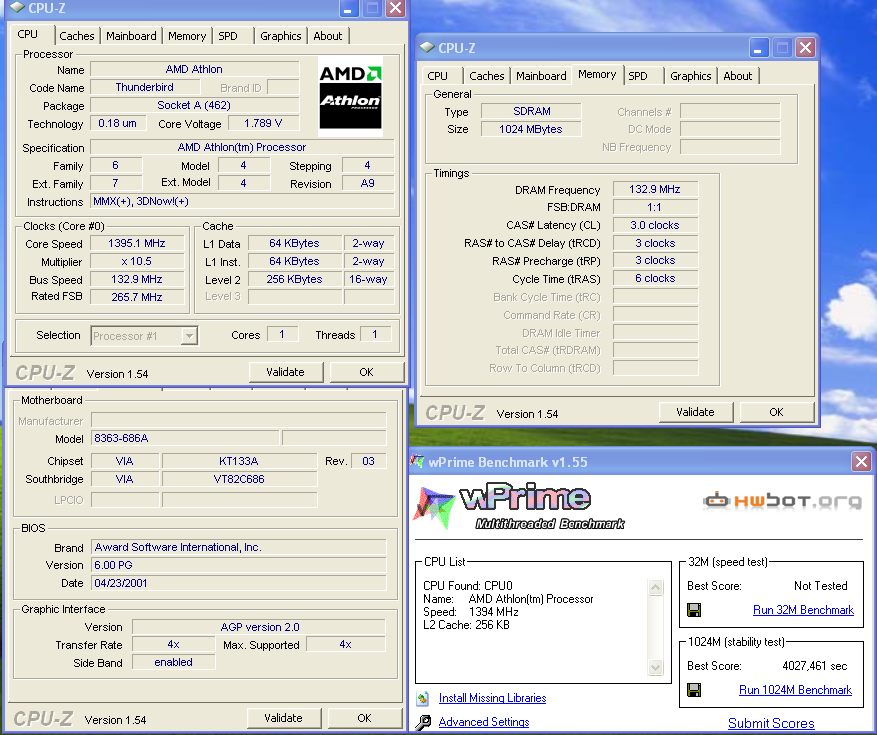Click the CPU-Z title icon in the left window
The height and width of the screenshot is (735, 877).
[17, 7]
